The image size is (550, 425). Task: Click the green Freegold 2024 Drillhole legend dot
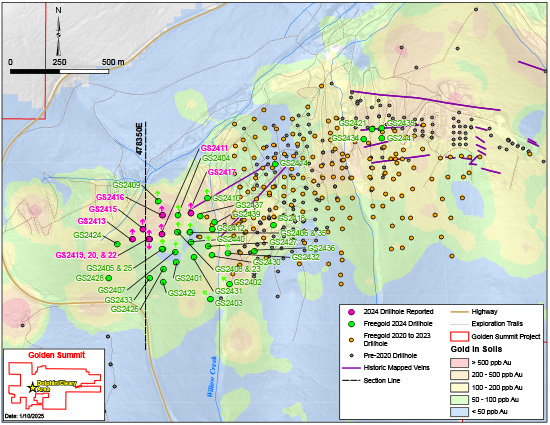coord(351,324)
